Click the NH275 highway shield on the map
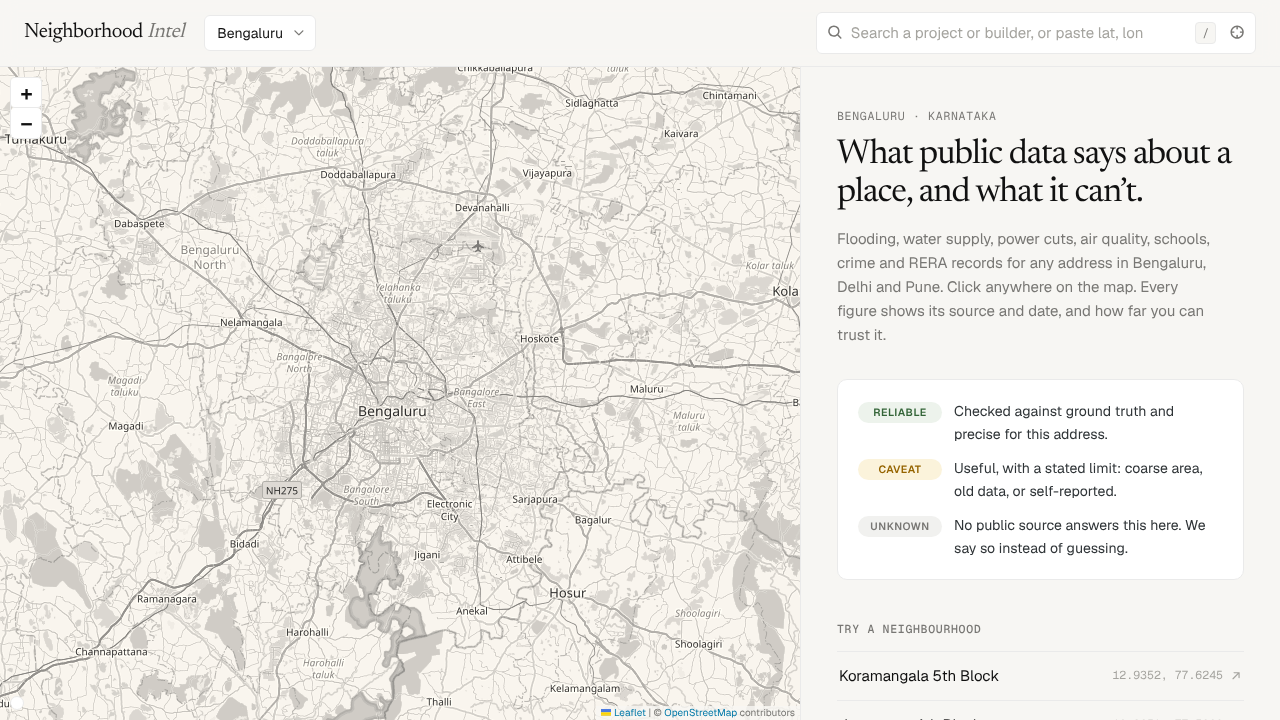Screen dimensions: 1280x720 pyautogui.click(x=282, y=491)
